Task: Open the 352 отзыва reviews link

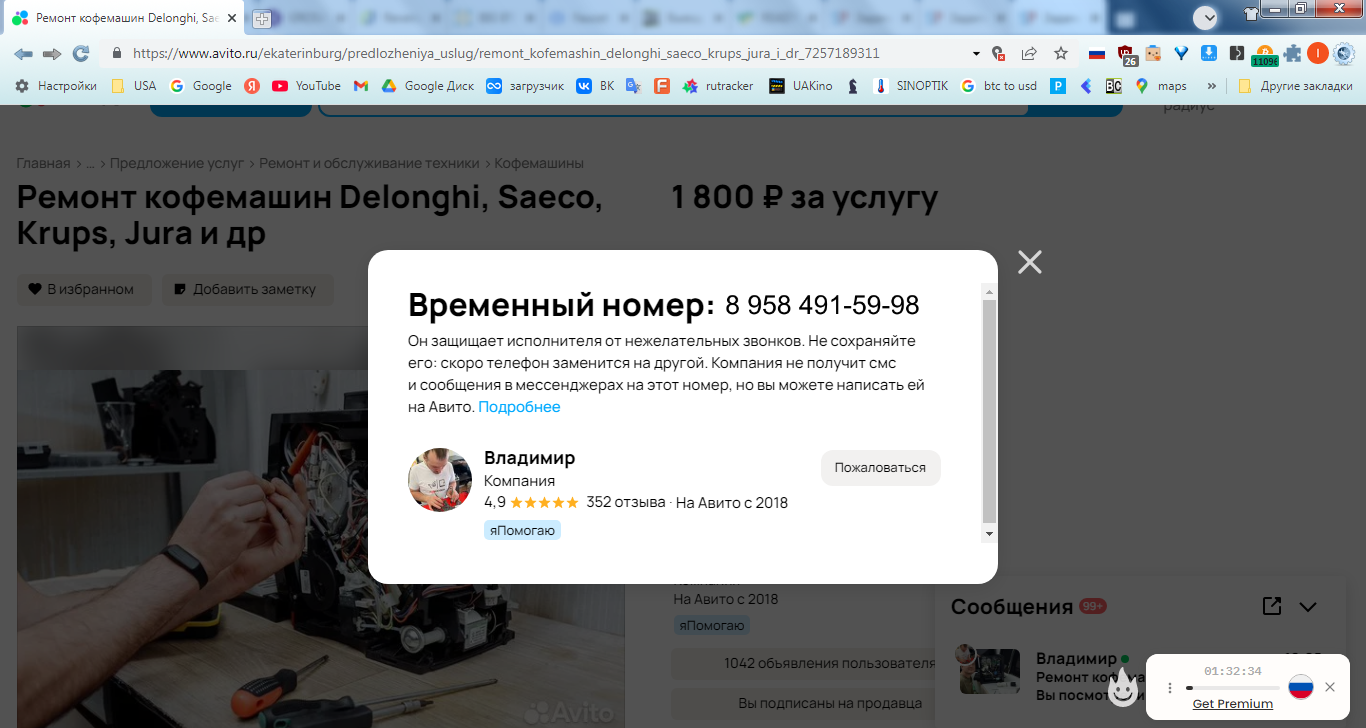Action: (625, 502)
